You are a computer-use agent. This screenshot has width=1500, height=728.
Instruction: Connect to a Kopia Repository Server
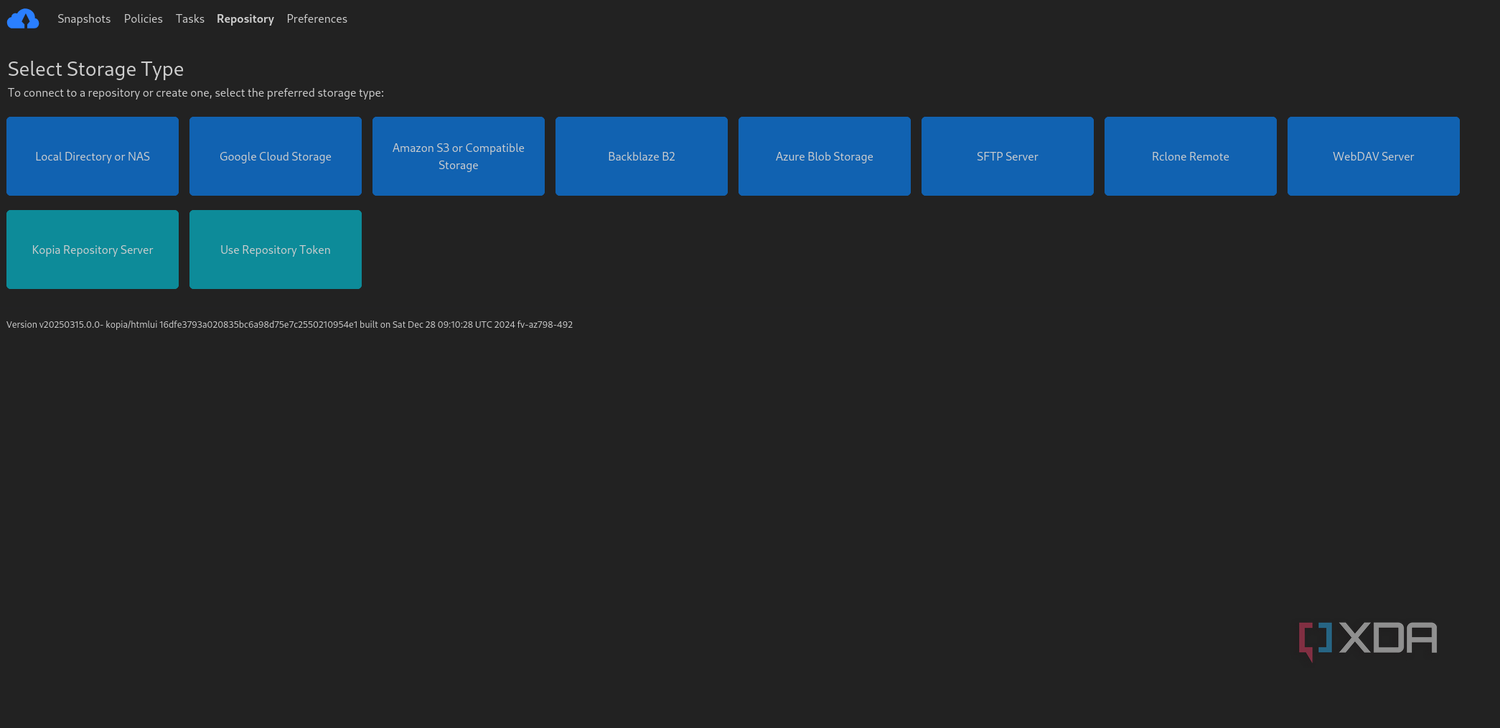93,249
